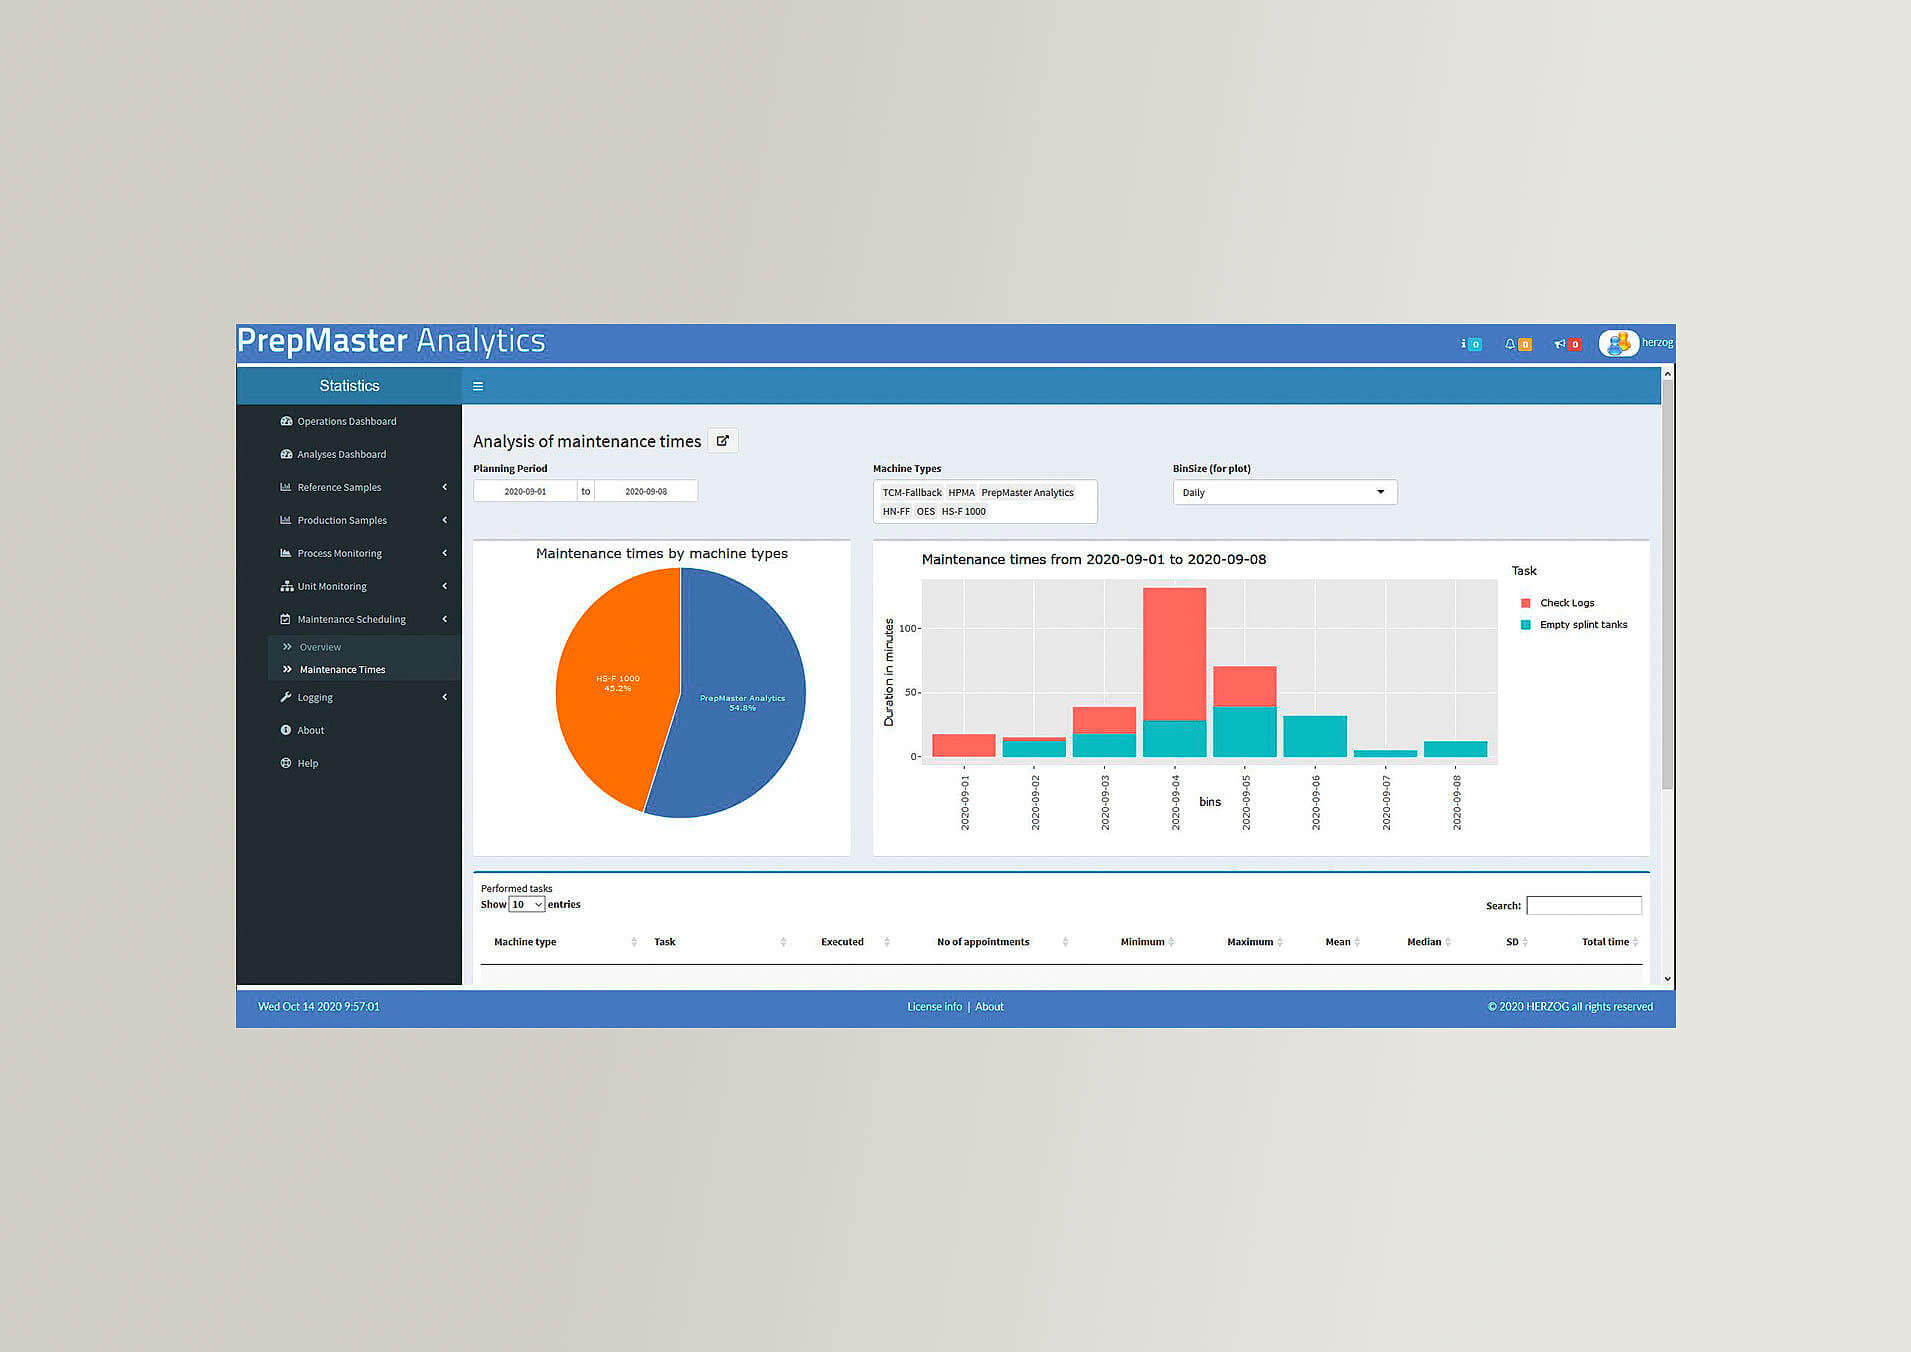Image resolution: width=1911 pixels, height=1352 pixels.
Task: Open the BinSize Daily dropdown
Action: pos(1285,492)
